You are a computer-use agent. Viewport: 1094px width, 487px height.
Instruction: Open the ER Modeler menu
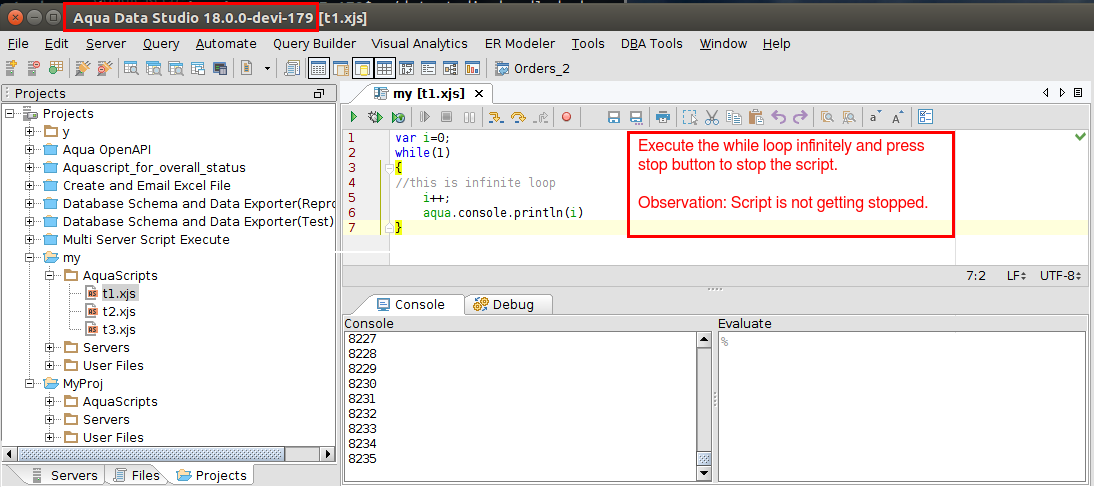point(520,44)
